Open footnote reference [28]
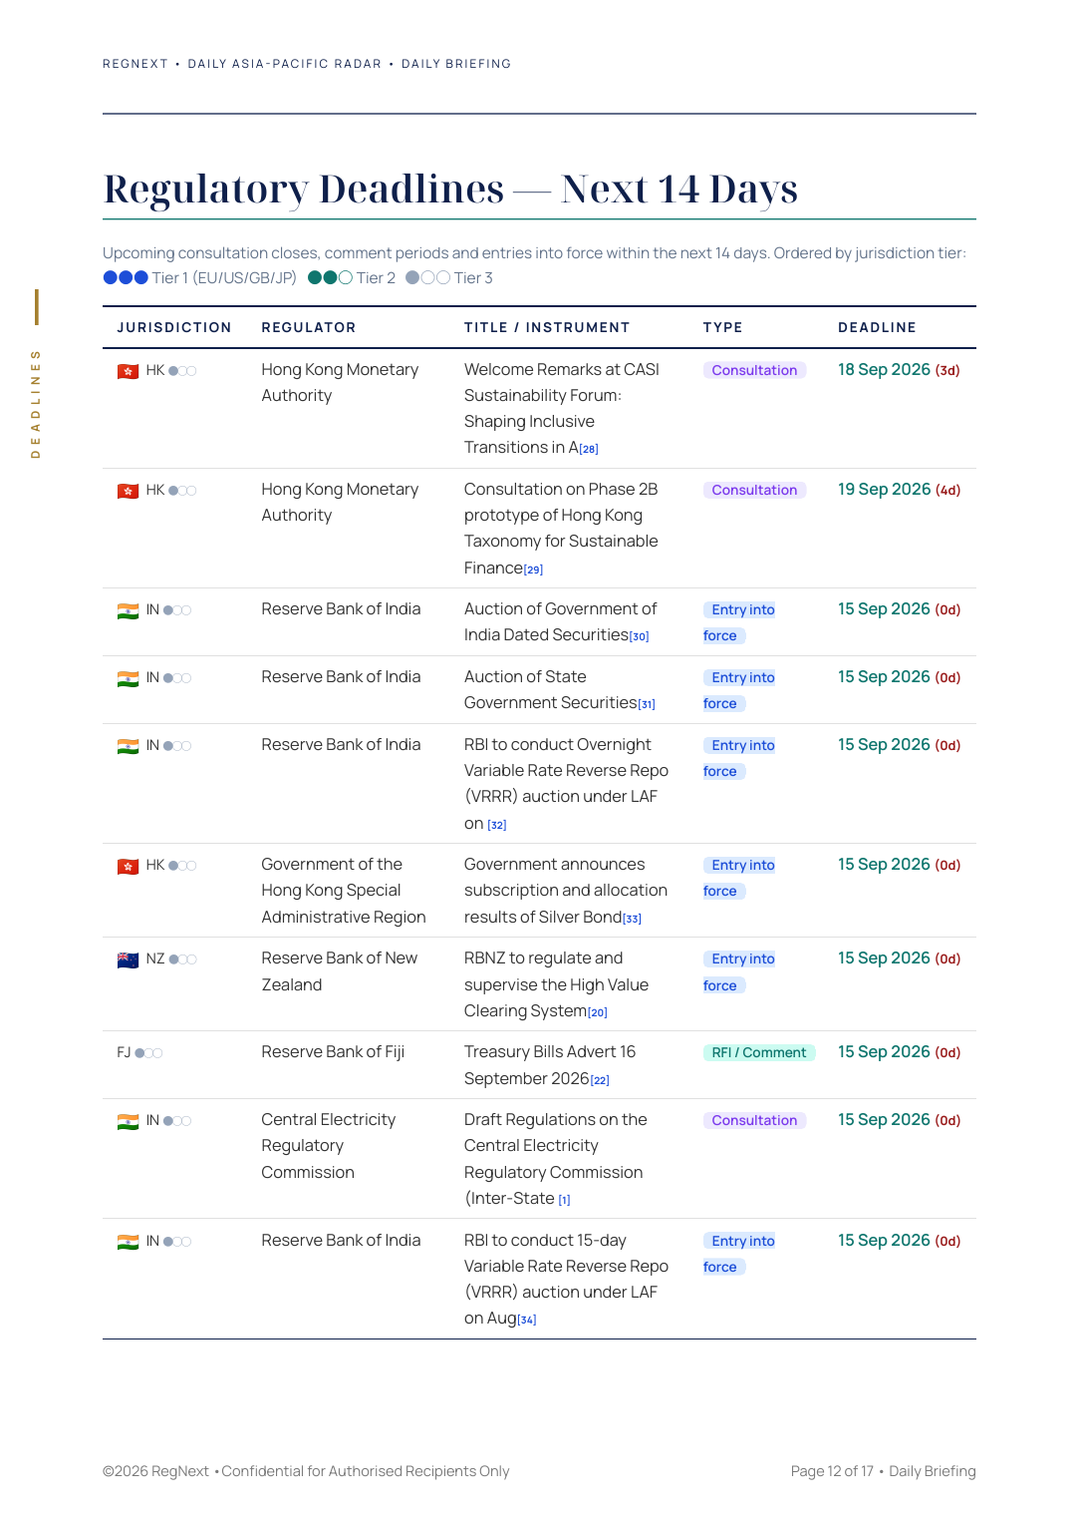The height and width of the screenshot is (1528, 1080). (589, 449)
